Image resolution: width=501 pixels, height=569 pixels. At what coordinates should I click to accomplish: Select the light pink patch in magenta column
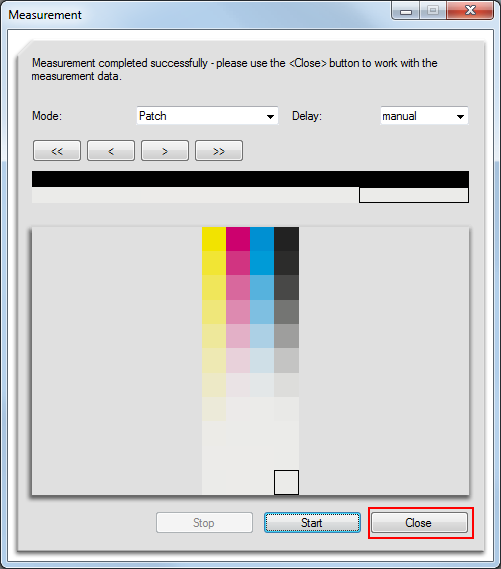(238, 336)
